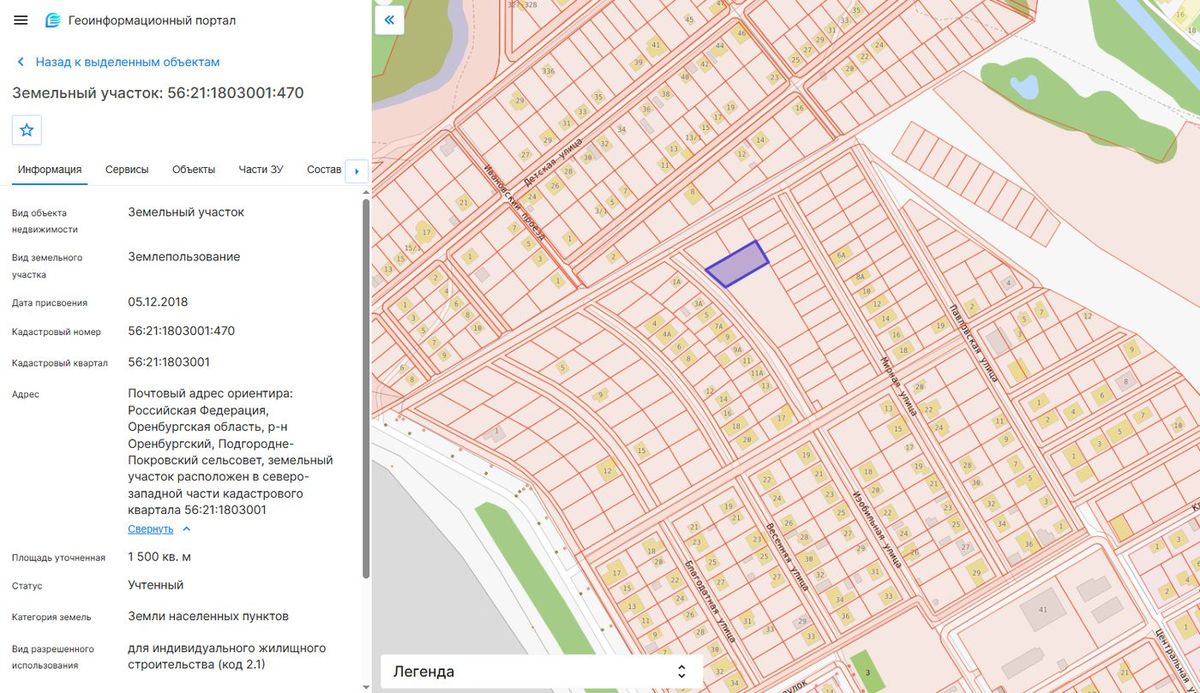Click heading Земельный участок: 56:21:1803001:470
This screenshot has width=1200, height=693.
[x=158, y=93]
